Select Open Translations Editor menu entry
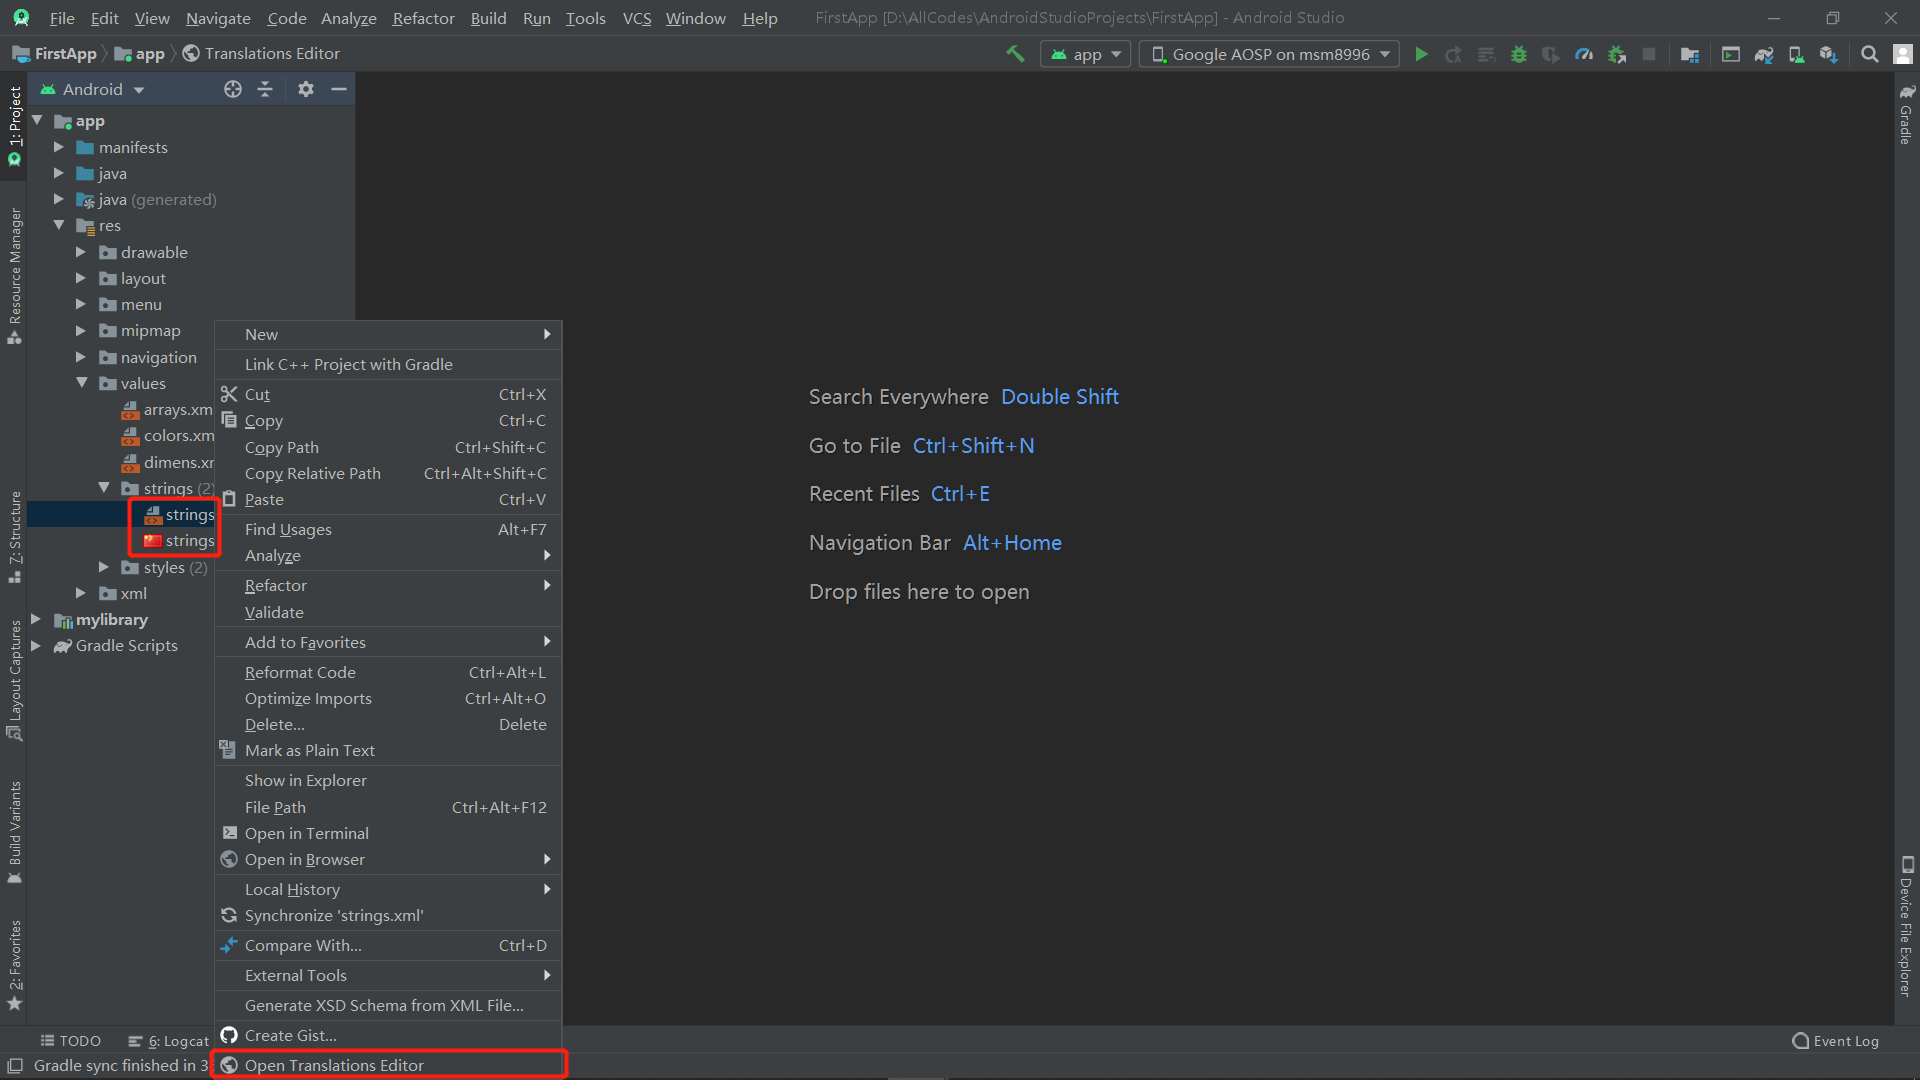The image size is (1920, 1080). (x=388, y=1065)
